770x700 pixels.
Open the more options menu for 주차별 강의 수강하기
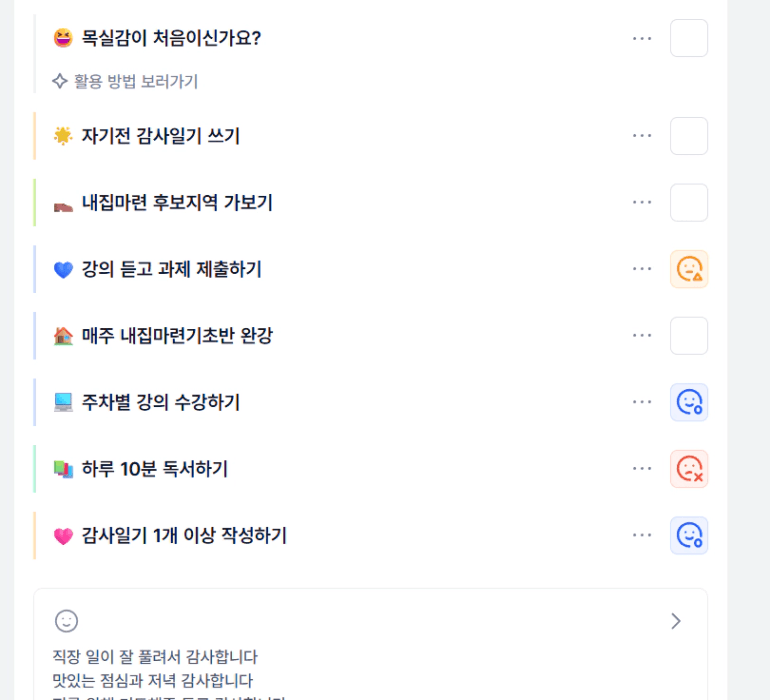tap(642, 402)
